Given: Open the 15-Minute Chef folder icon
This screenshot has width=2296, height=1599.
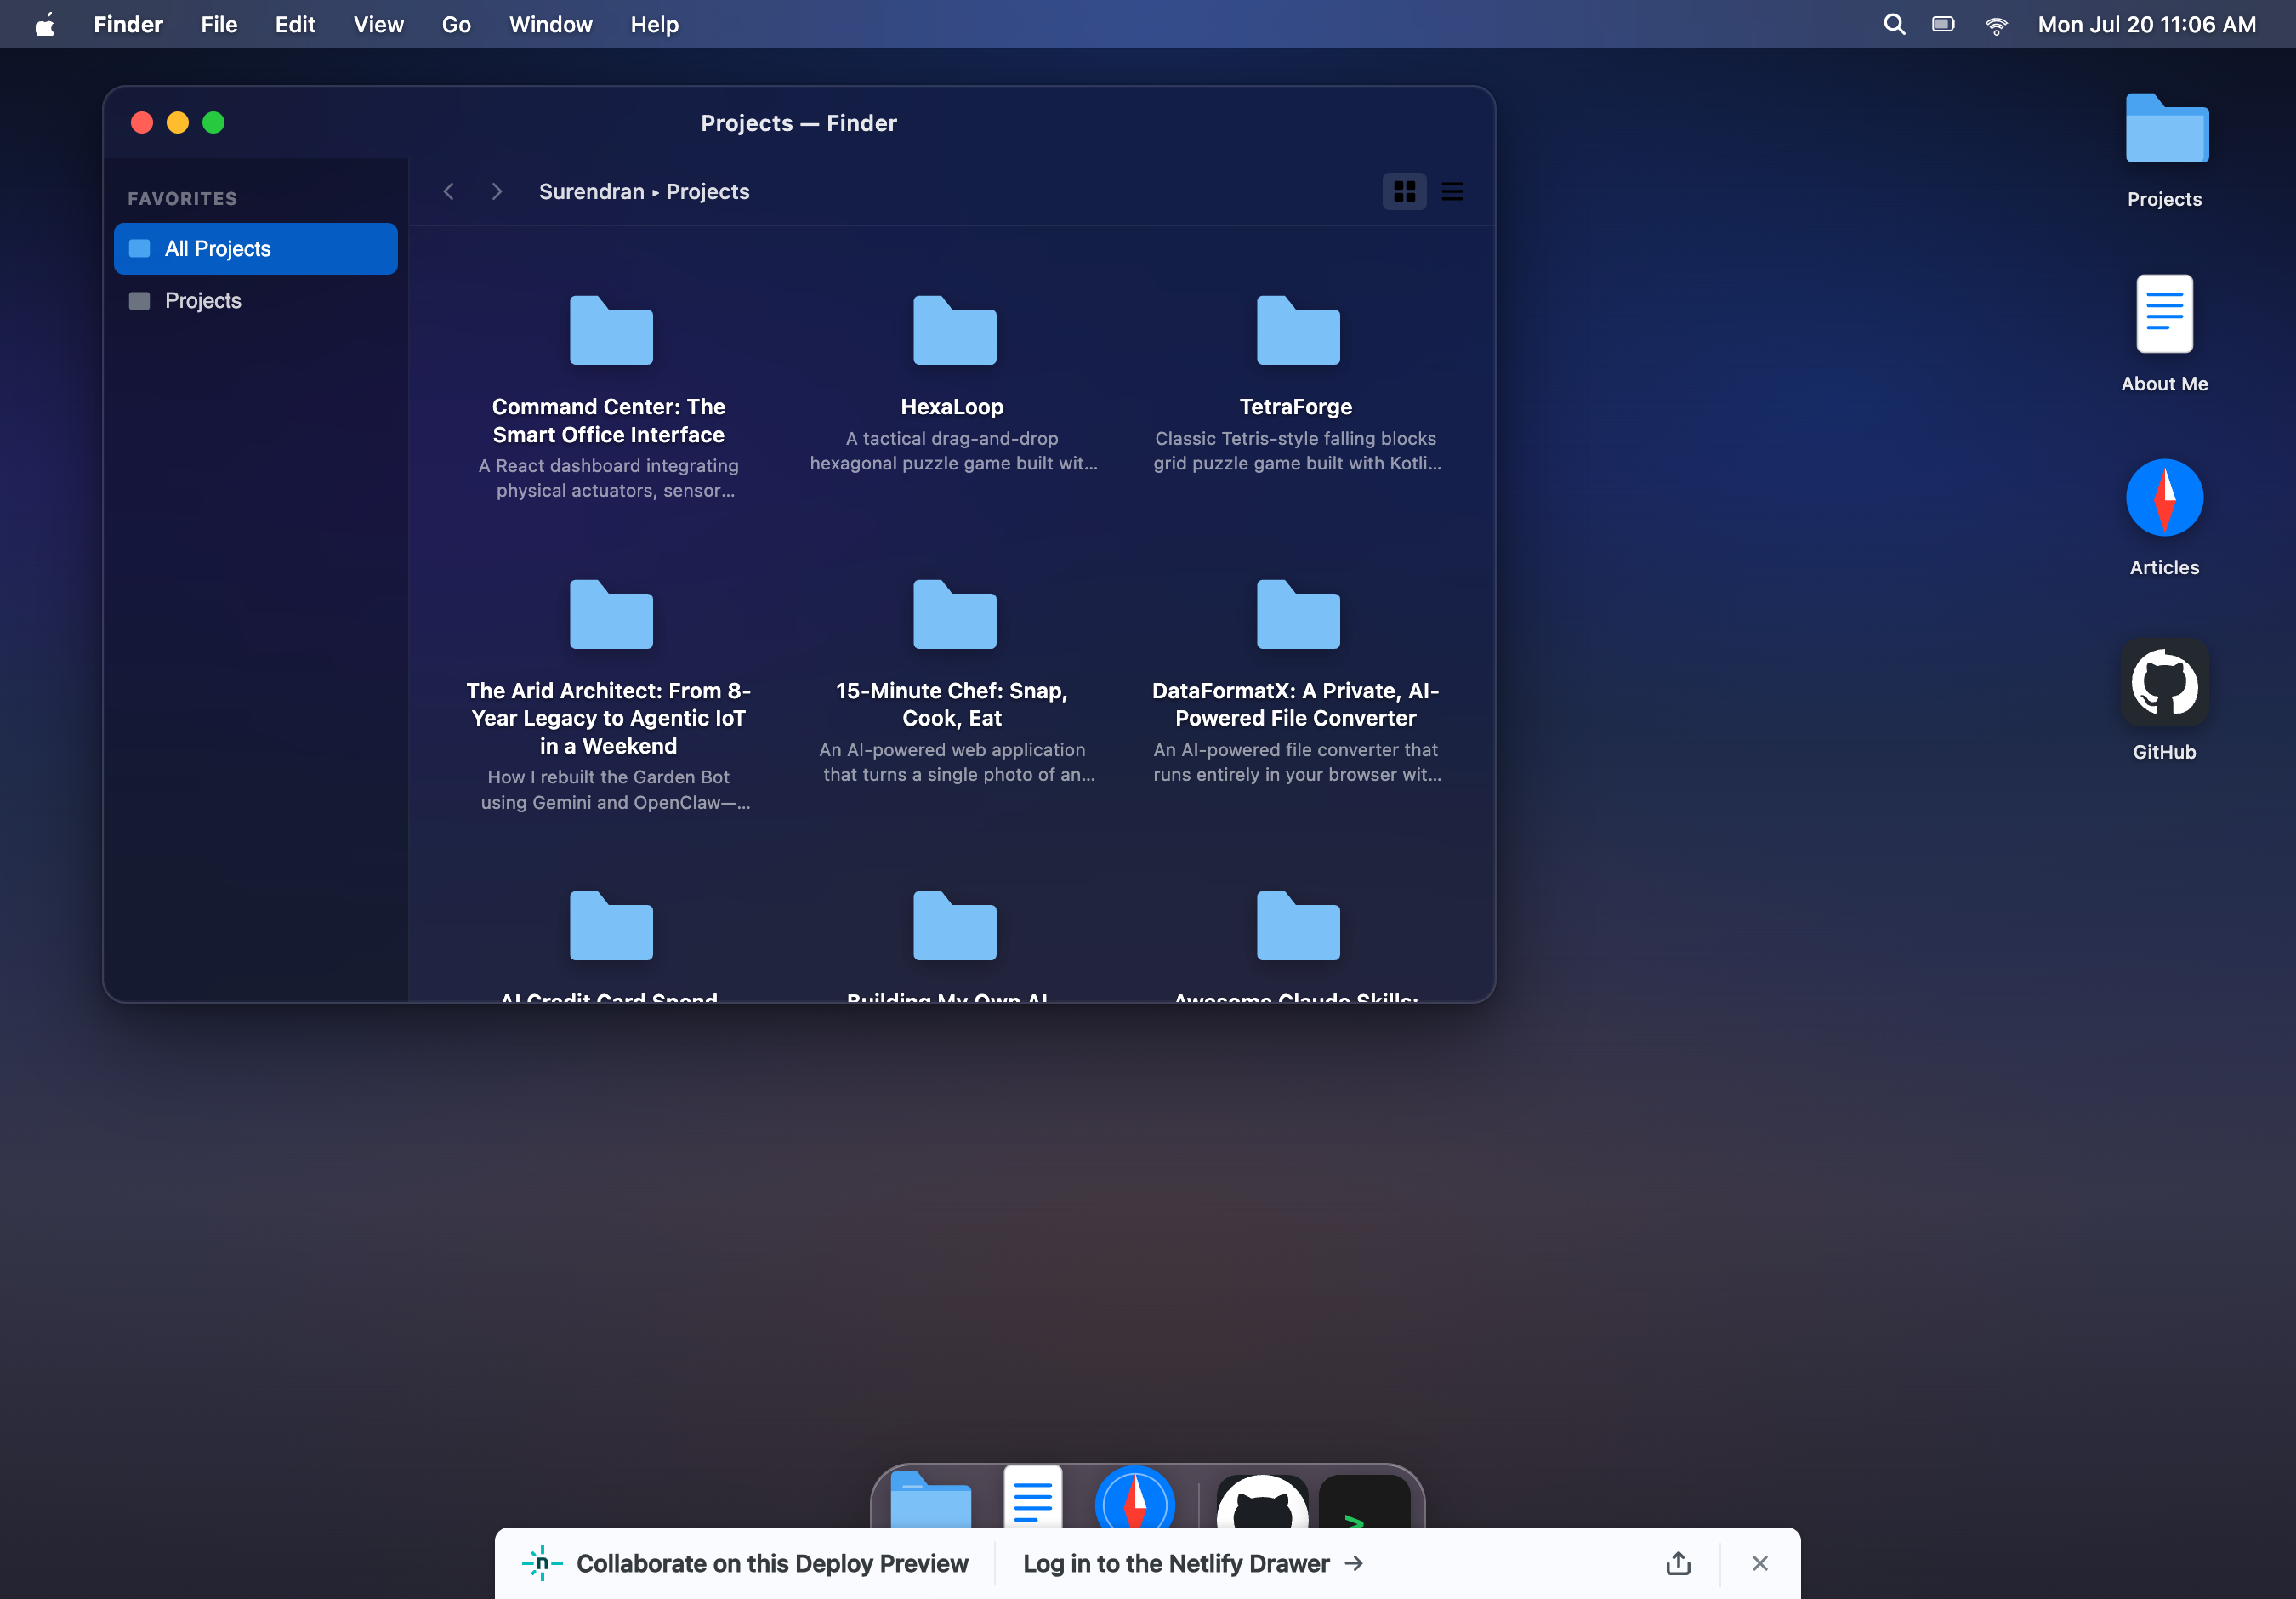Looking at the screenshot, I should pos(955,615).
